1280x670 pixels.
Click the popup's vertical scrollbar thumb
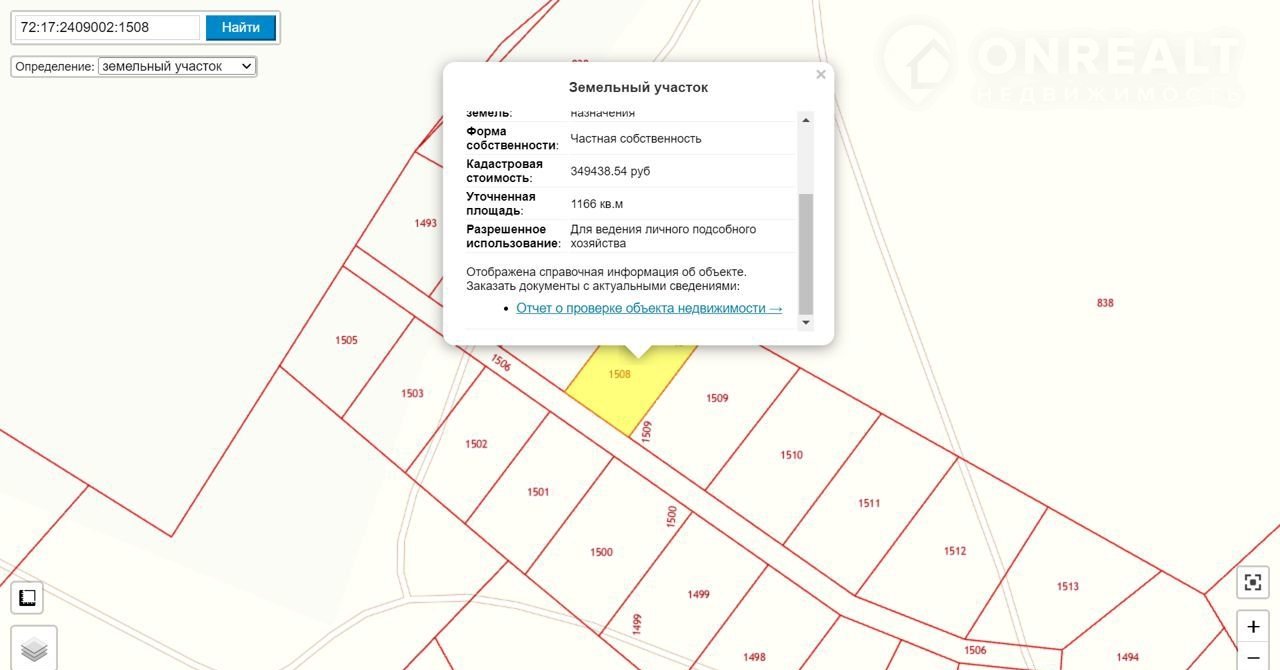[806, 254]
